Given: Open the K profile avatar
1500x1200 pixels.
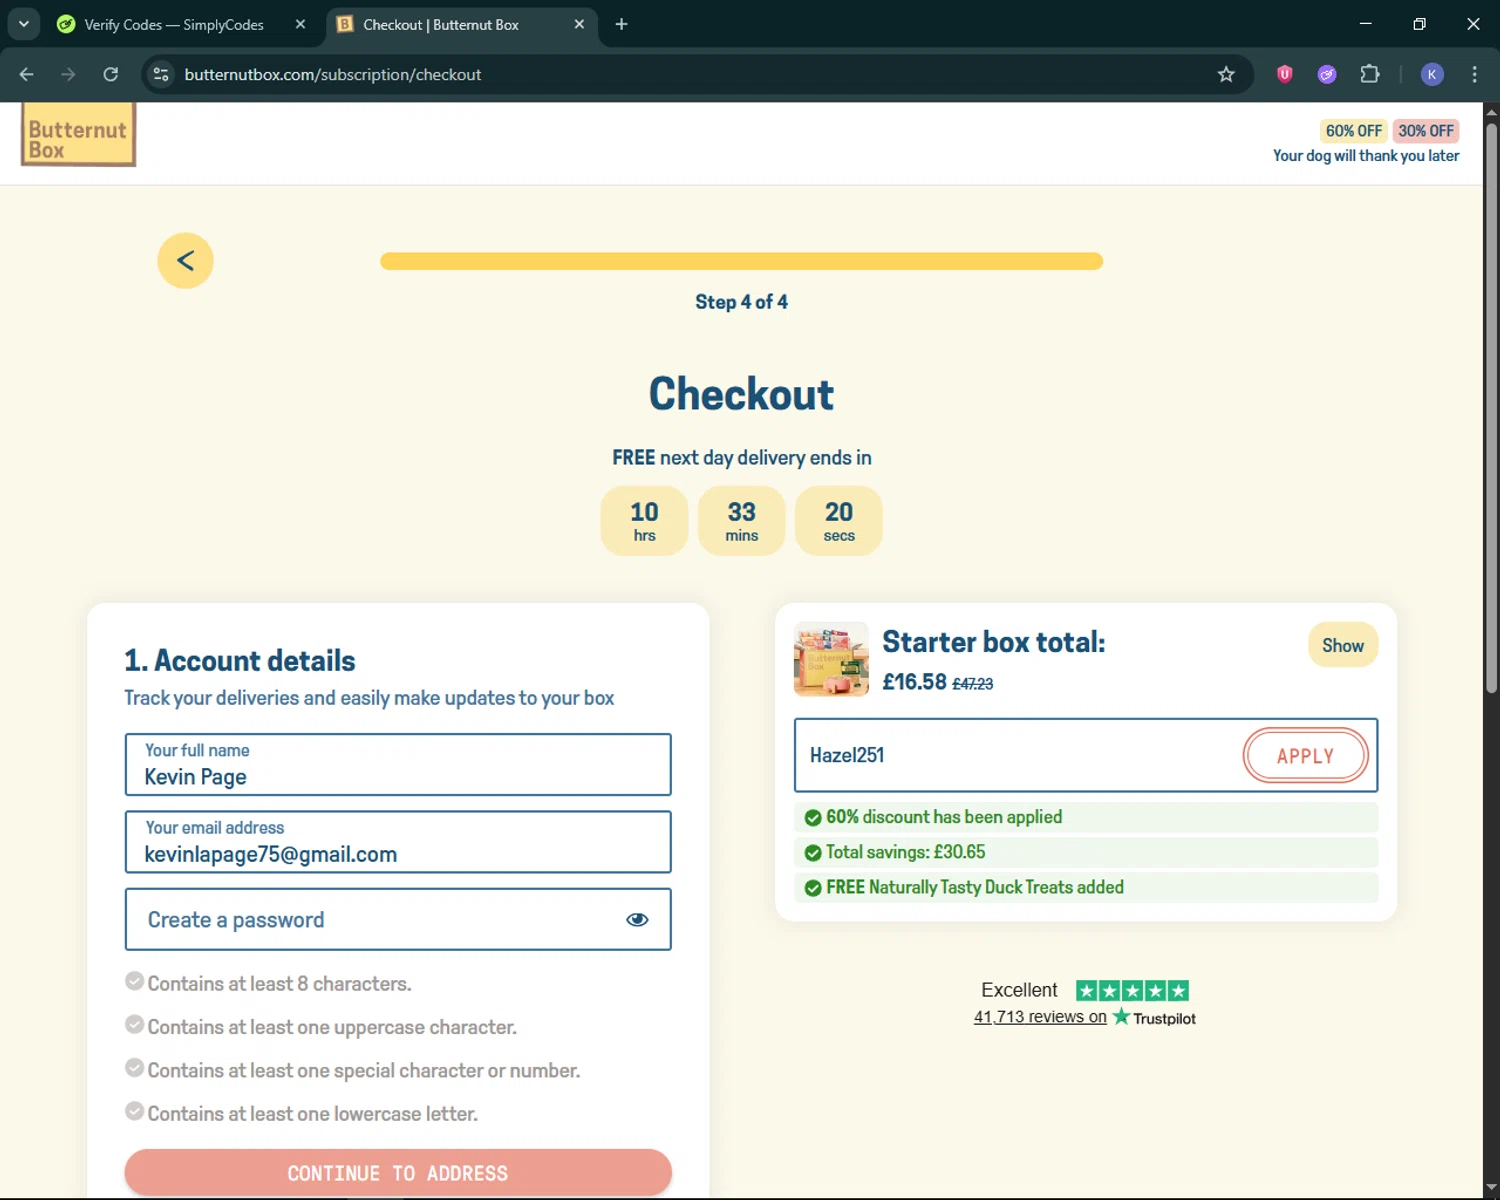Looking at the screenshot, I should [x=1432, y=74].
